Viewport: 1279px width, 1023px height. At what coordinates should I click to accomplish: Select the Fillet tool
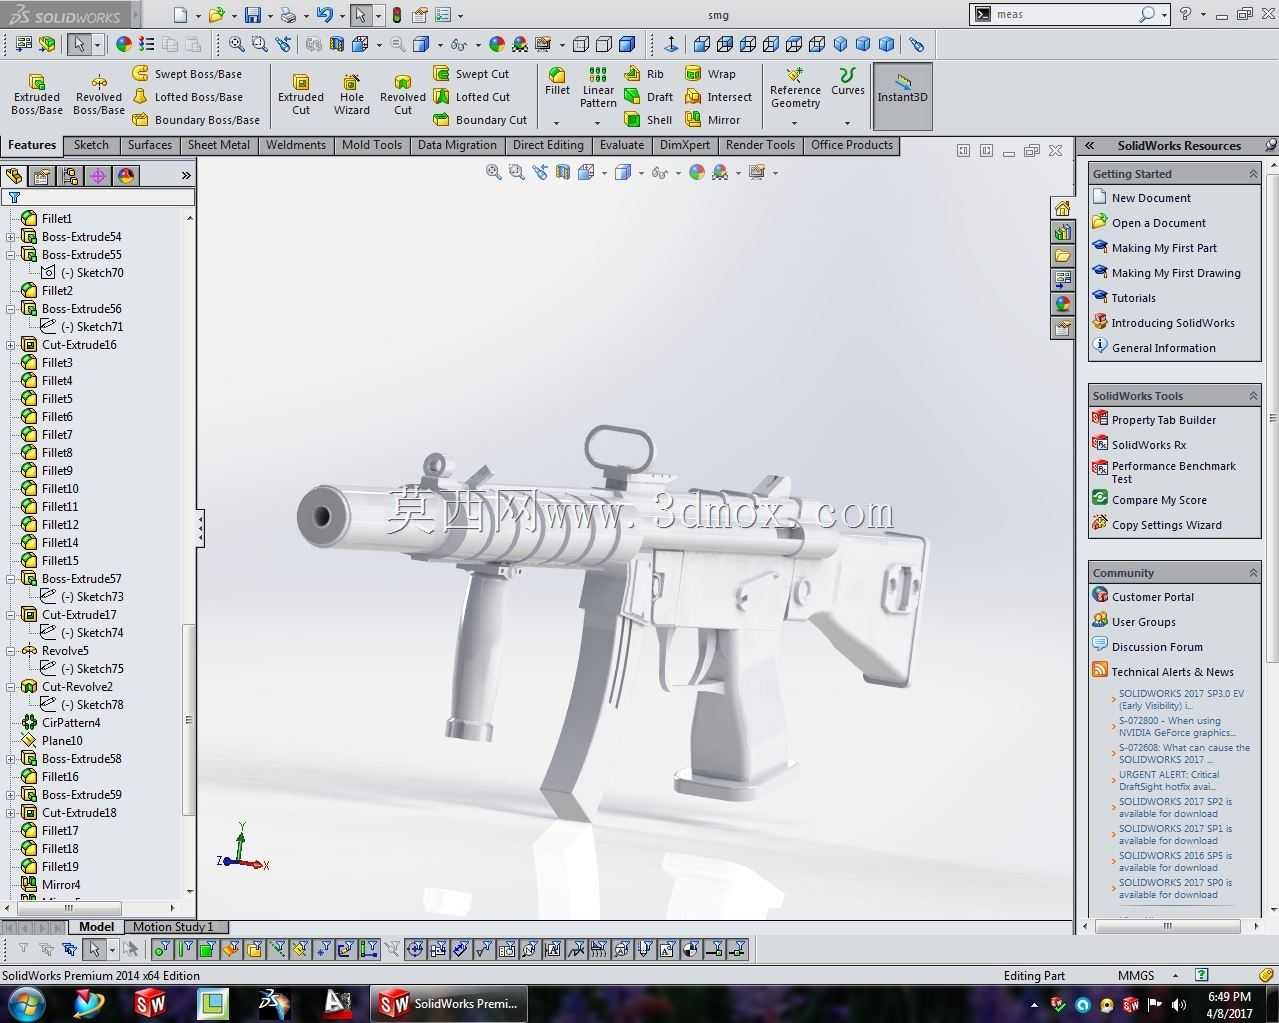point(557,81)
